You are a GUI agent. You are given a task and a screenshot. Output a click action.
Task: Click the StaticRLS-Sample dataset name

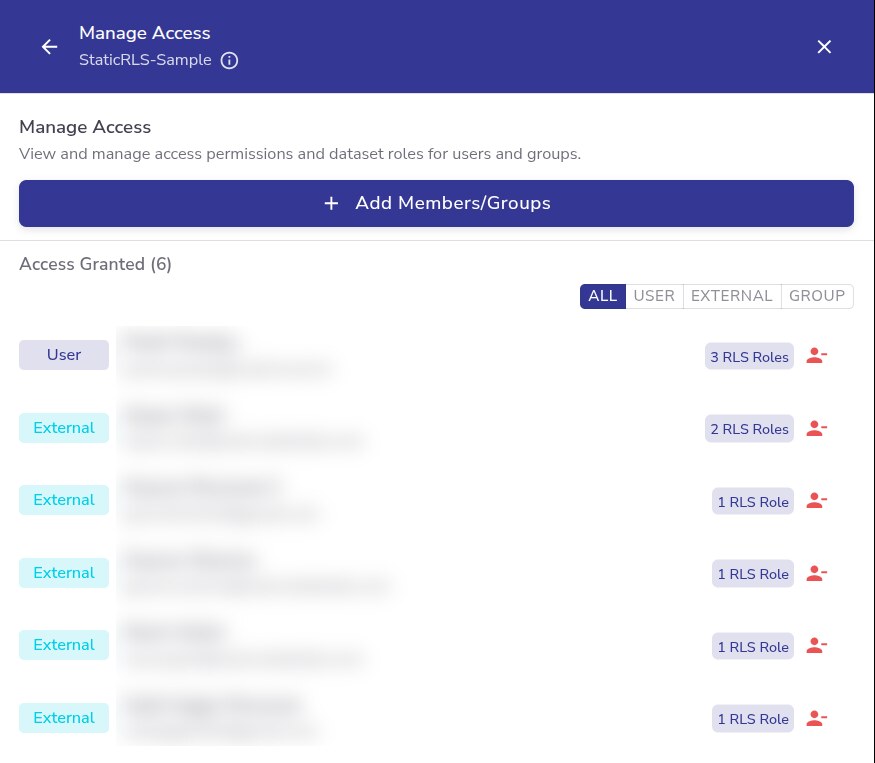click(x=145, y=60)
